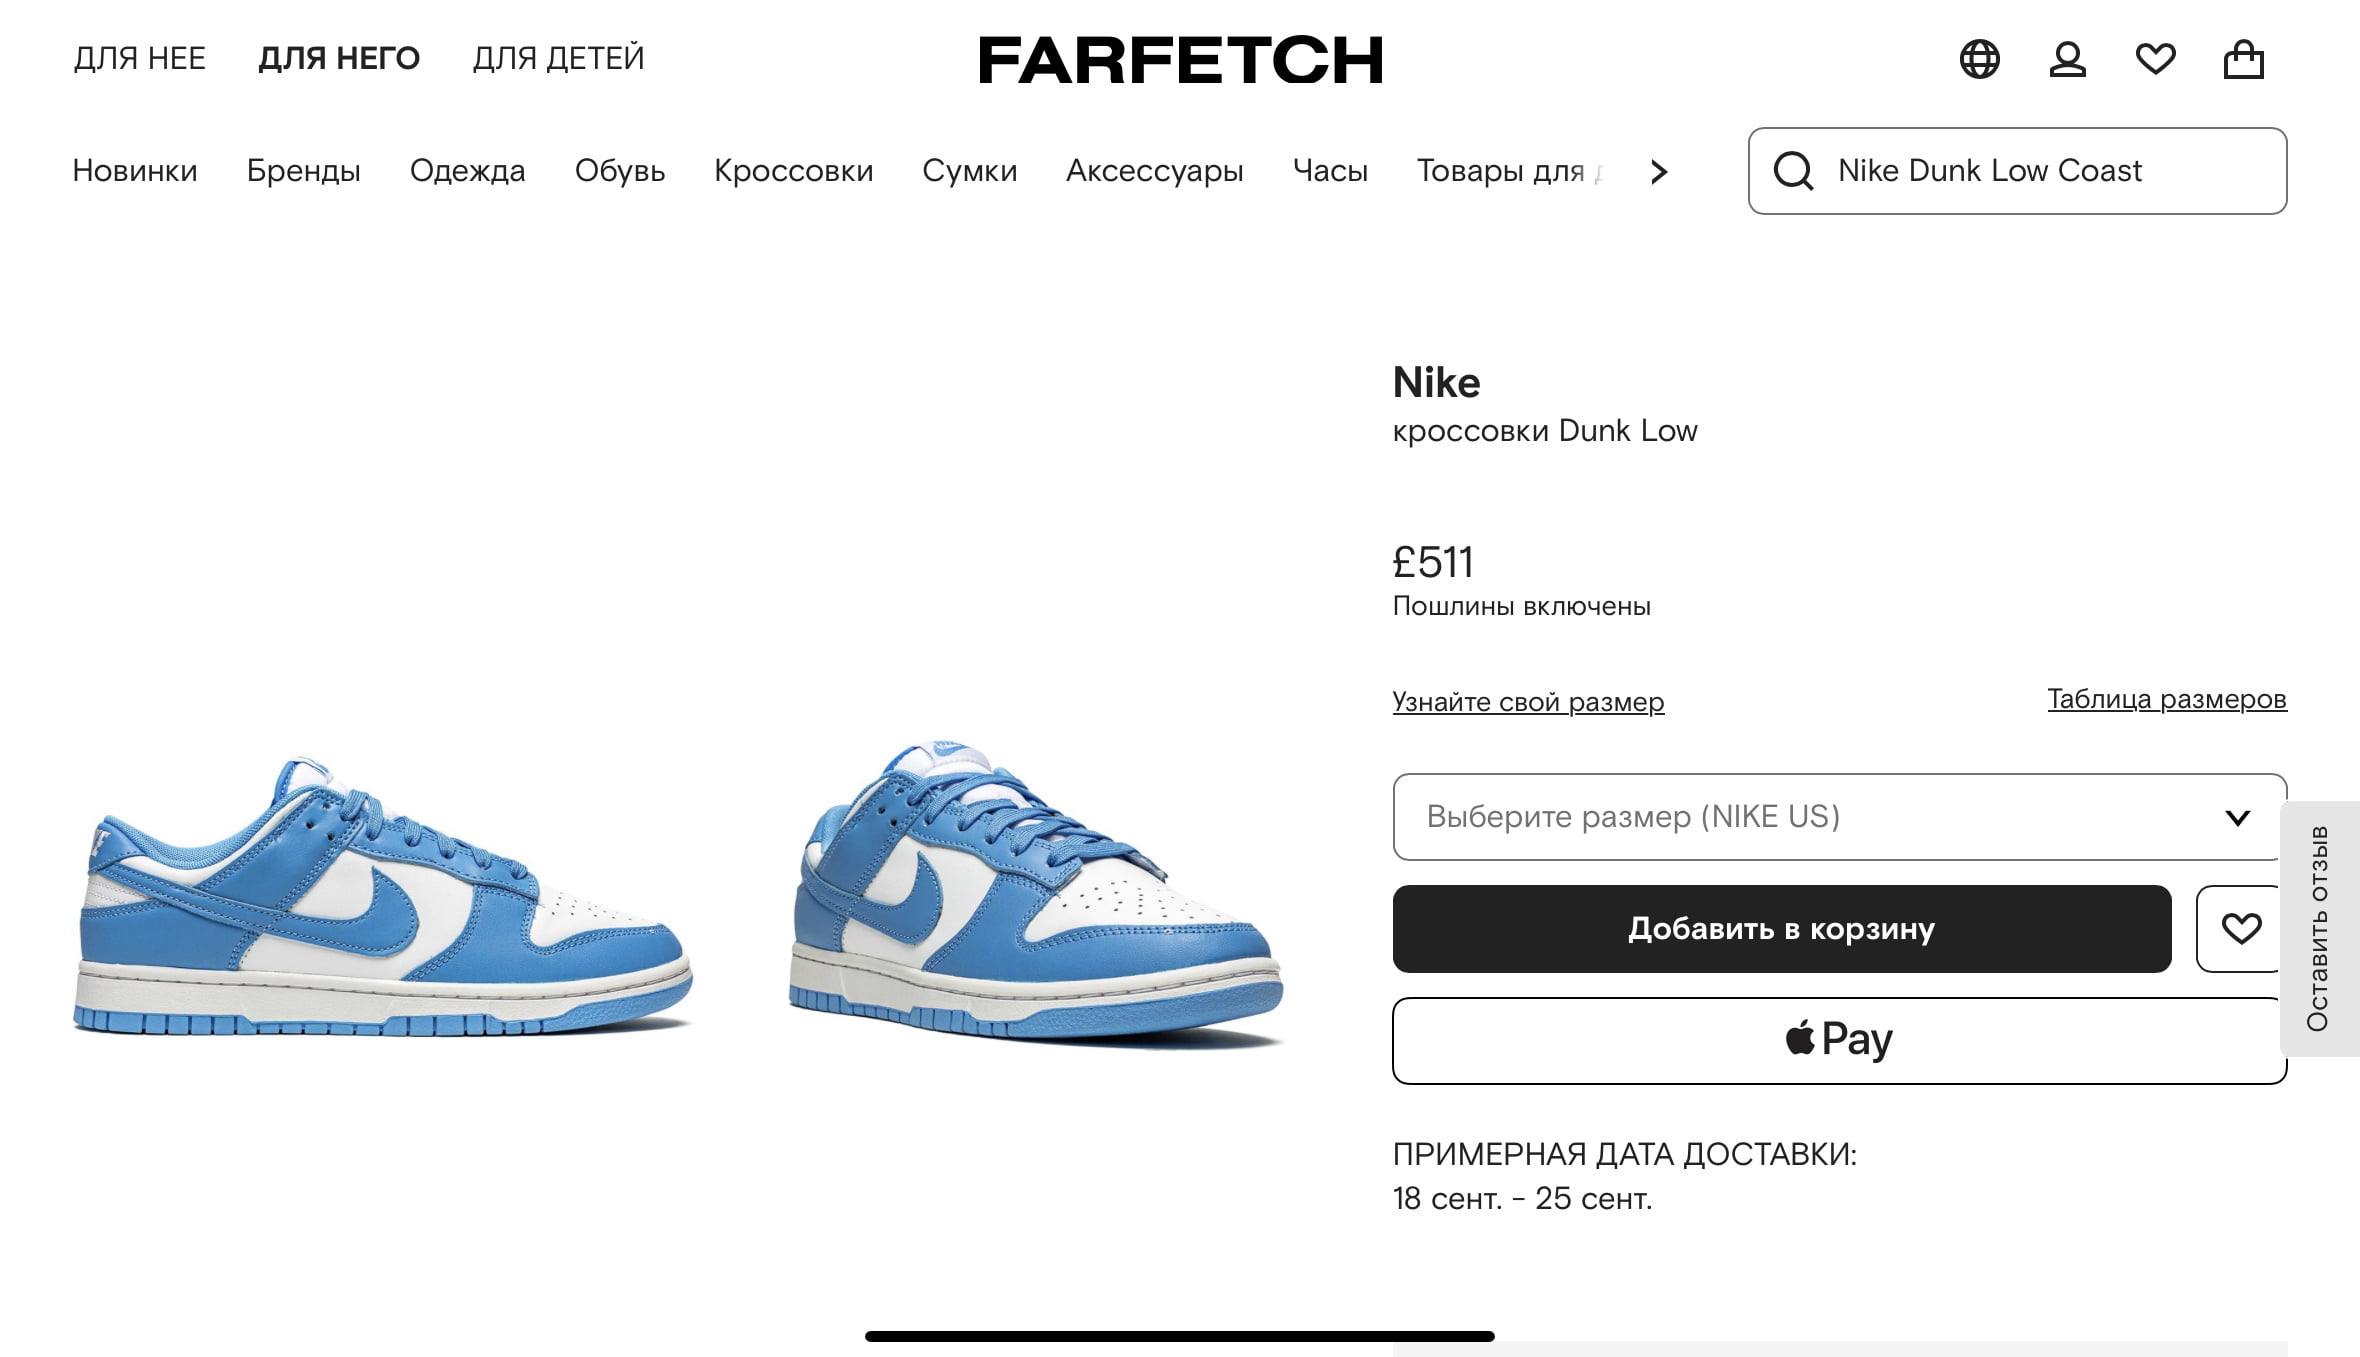Viewport: 2360px width, 1357px height.
Task: Expand the size selection dropdown
Action: pos(1838,817)
